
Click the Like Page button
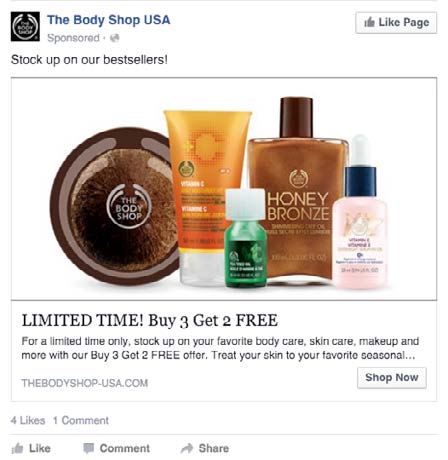396,23
